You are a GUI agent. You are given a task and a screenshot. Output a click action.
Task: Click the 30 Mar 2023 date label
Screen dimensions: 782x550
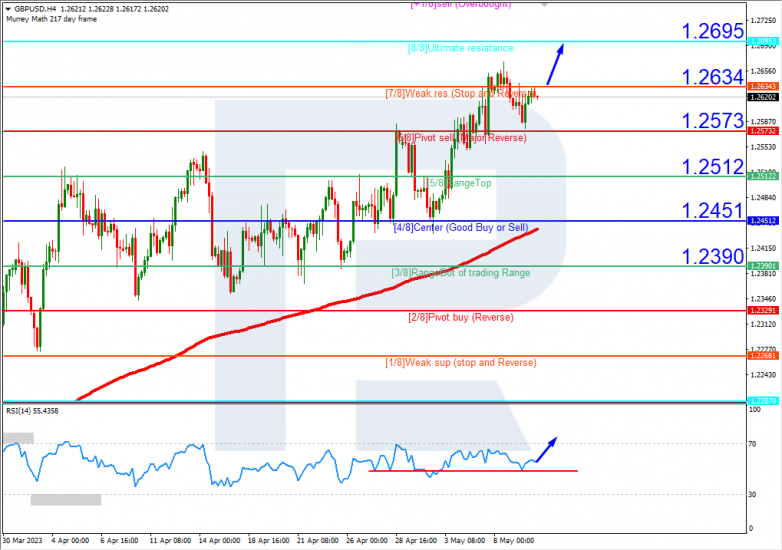click(22, 541)
